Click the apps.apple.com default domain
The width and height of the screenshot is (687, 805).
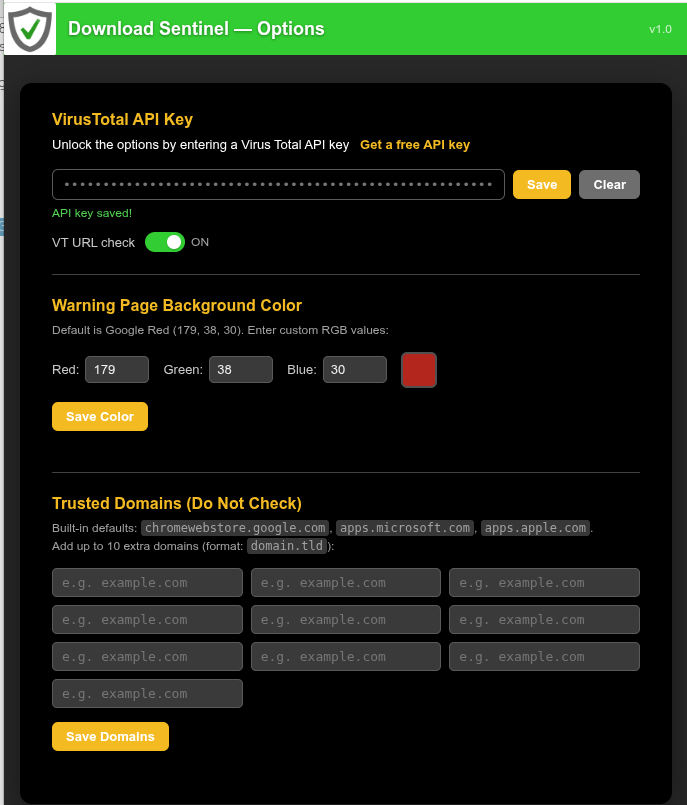tap(536, 528)
